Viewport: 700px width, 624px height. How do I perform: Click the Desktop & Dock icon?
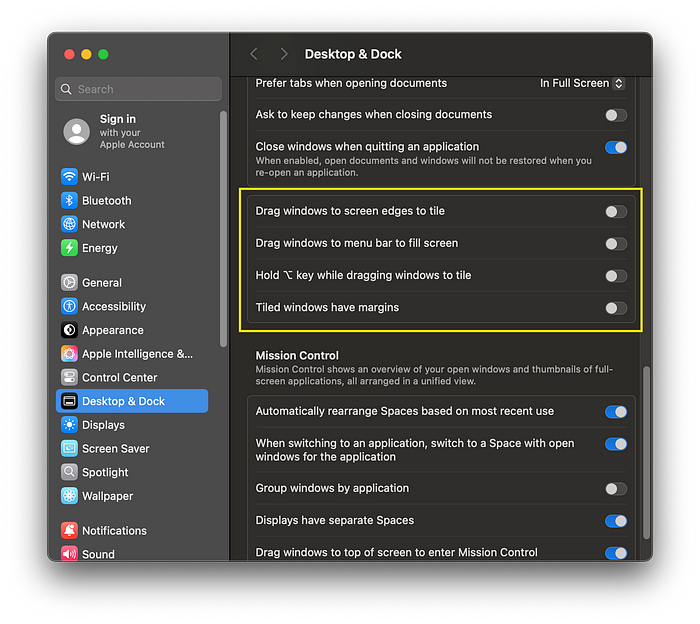(x=69, y=401)
